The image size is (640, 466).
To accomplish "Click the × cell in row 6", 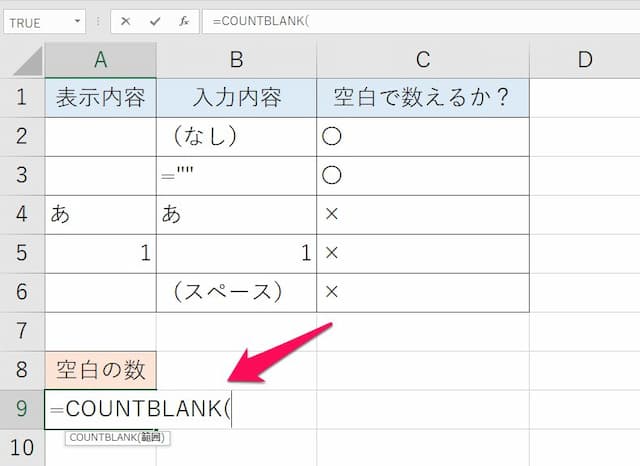I will tap(423, 292).
